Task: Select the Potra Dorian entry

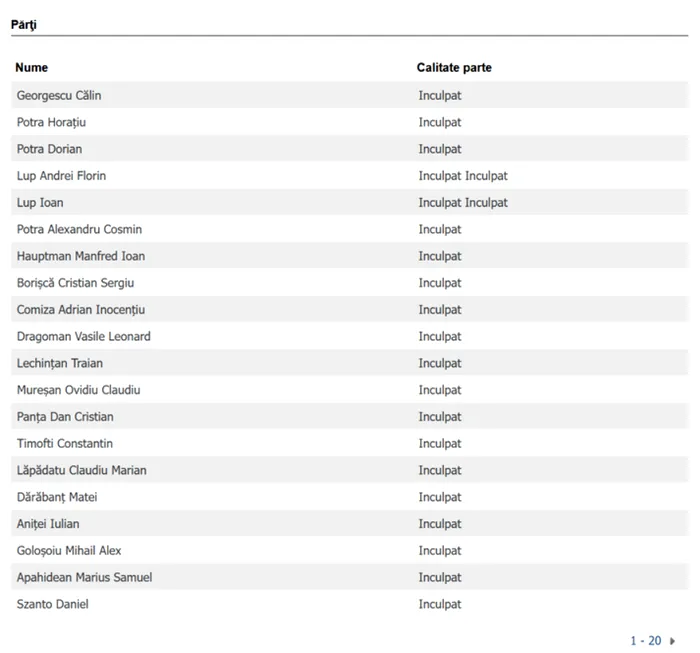Action: click(49, 150)
